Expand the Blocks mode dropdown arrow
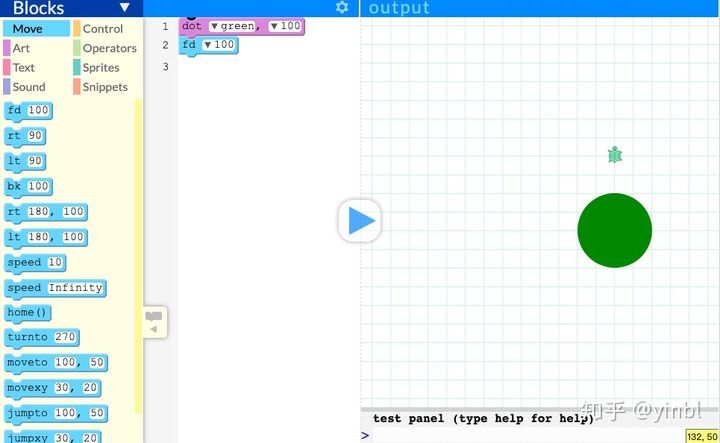This screenshot has width=720, height=443. click(124, 7)
